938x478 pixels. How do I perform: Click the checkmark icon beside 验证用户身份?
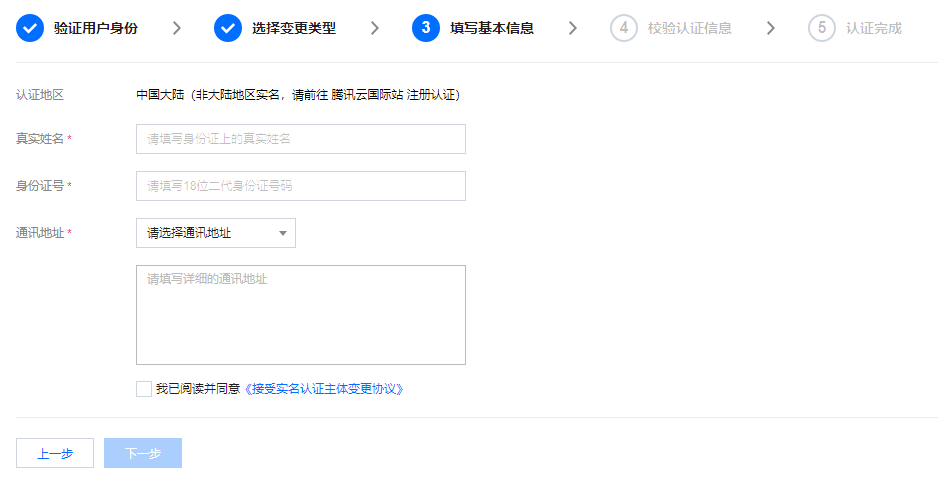click(30, 28)
